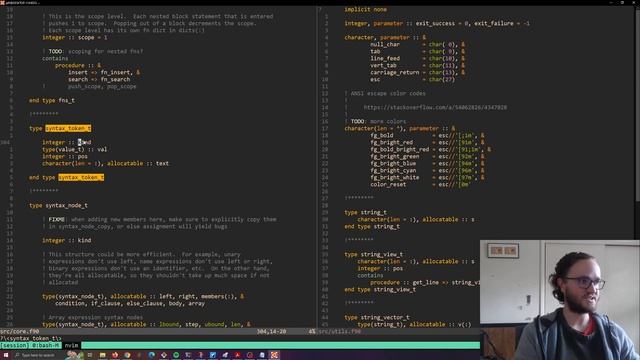
Task: Open the red Acrobat taskbar icon
Action: point(237,355)
